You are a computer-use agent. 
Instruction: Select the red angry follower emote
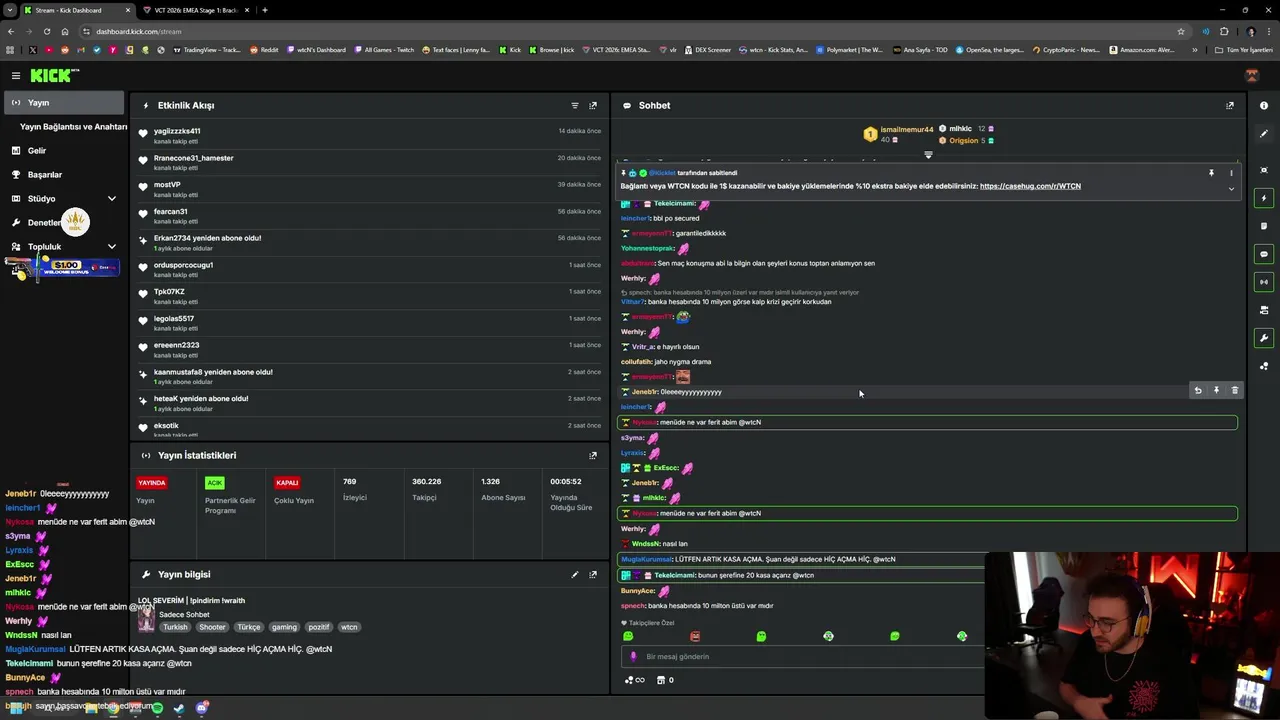tap(695, 636)
